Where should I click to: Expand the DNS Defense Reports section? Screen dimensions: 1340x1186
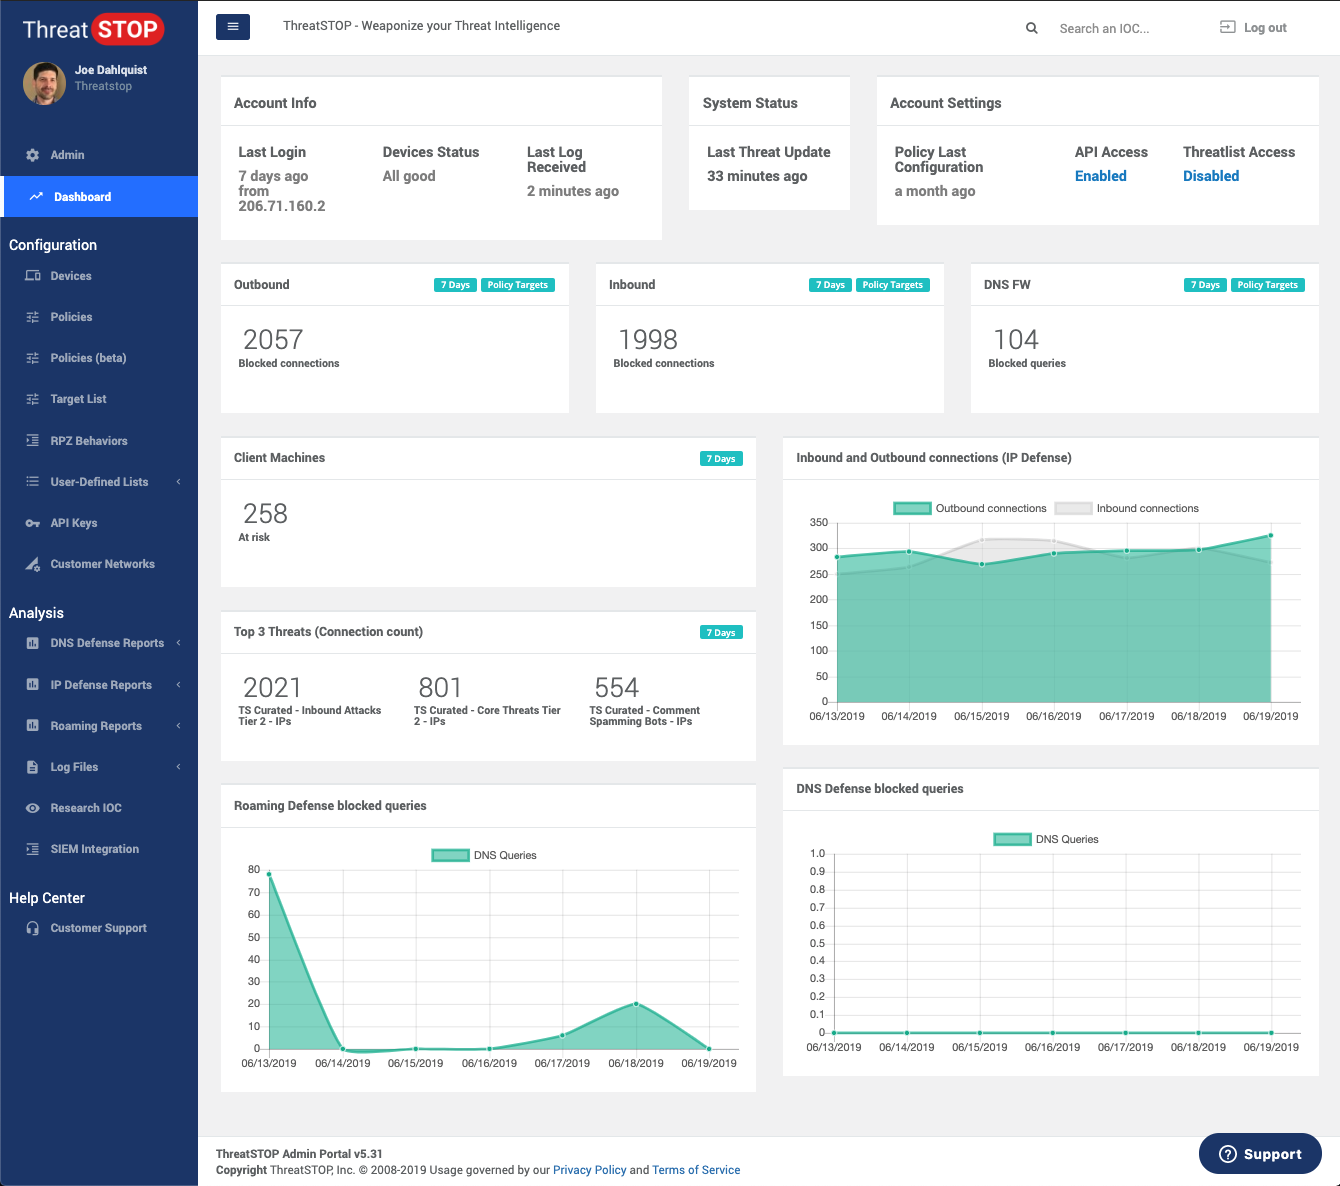coord(105,643)
